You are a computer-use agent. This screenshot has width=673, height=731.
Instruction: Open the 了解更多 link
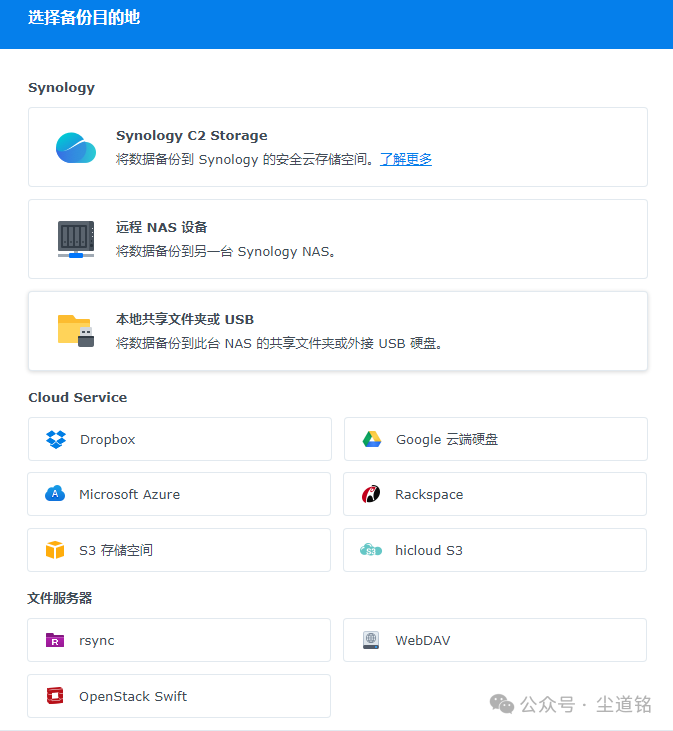coord(406,159)
